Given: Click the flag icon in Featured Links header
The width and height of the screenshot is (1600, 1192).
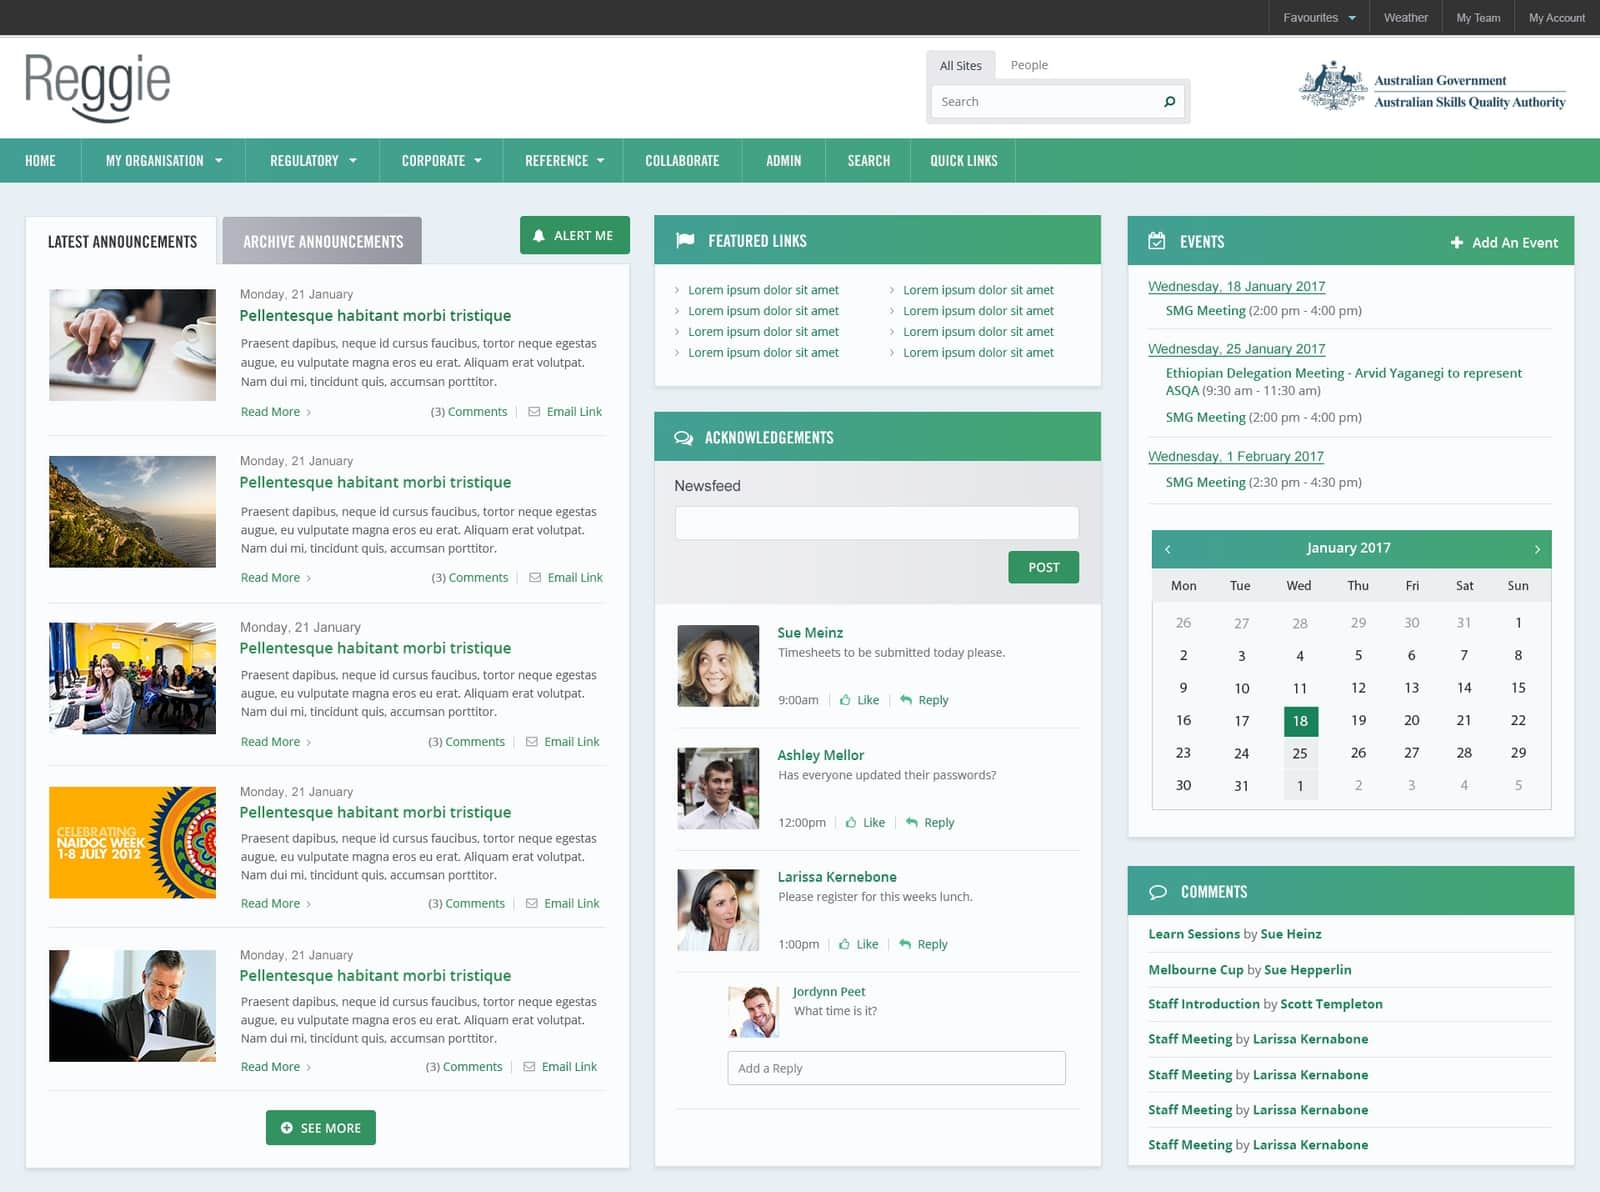Looking at the screenshot, I should (x=686, y=240).
